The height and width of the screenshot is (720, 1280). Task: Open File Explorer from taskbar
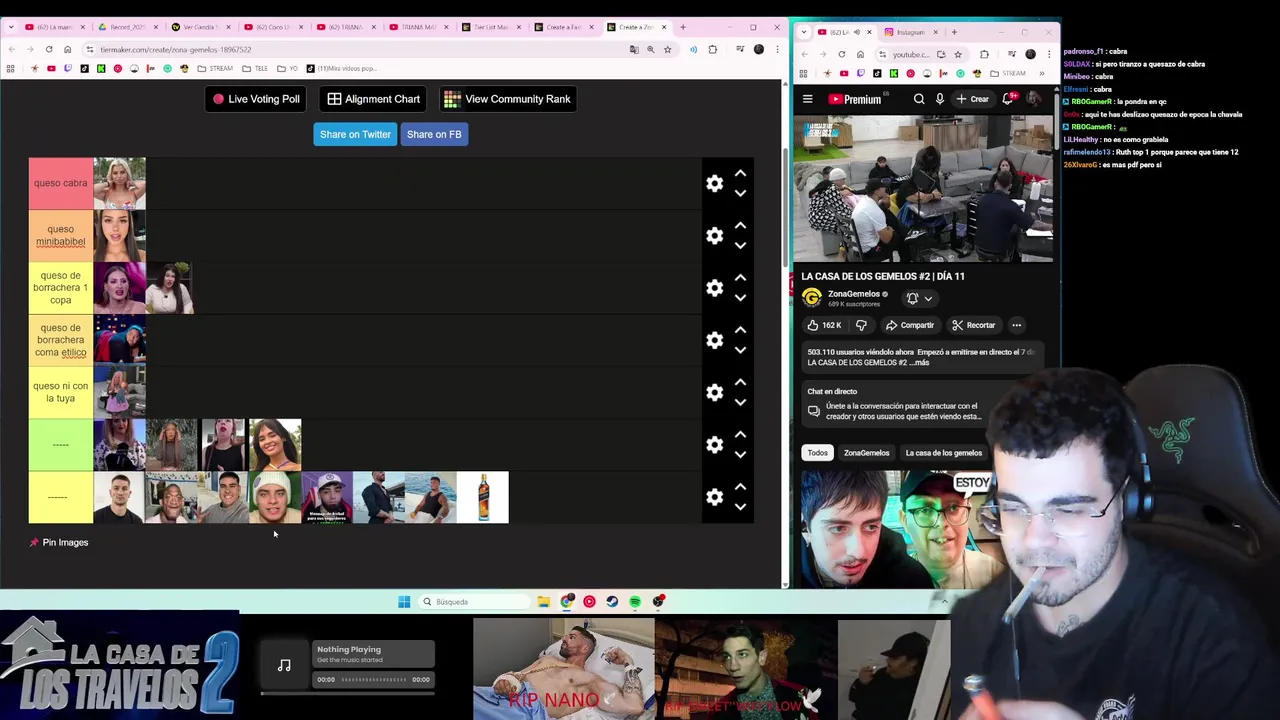pyautogui.click(x=543, y=602)
